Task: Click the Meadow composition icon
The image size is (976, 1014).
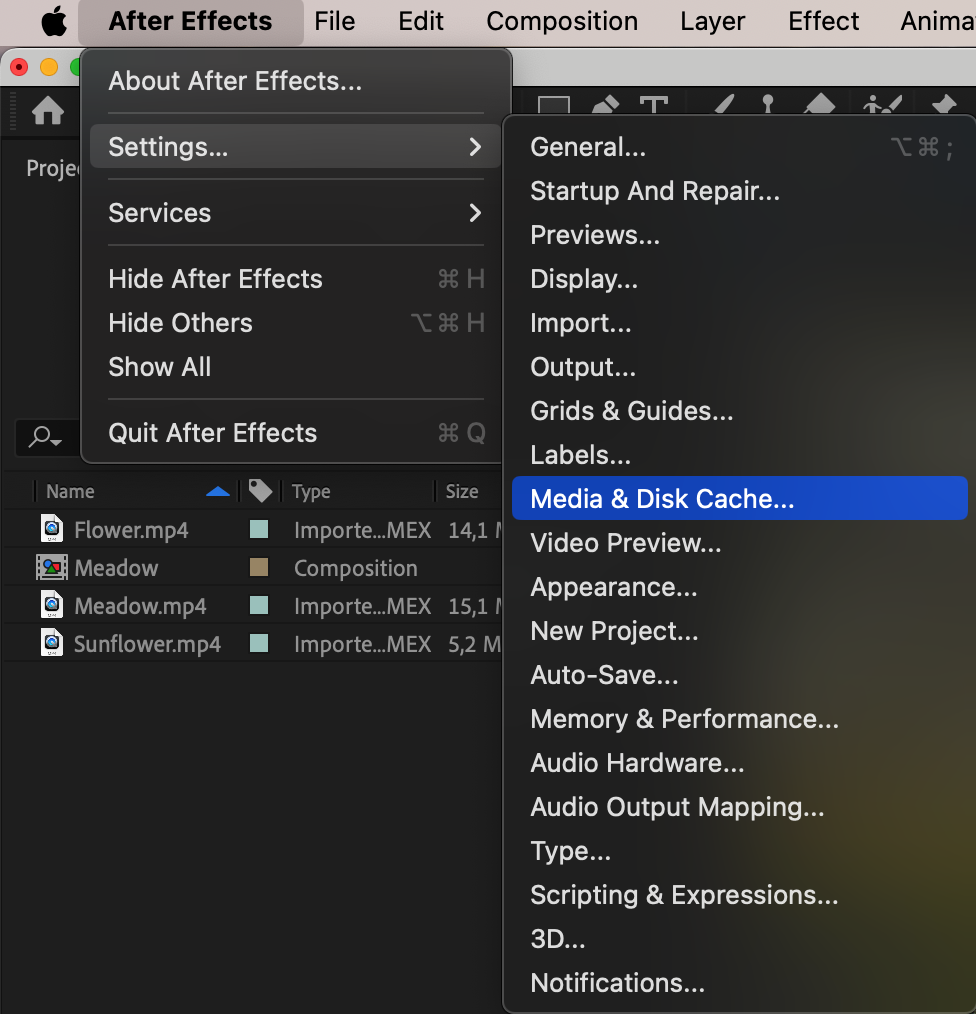Action: point(52,568)
